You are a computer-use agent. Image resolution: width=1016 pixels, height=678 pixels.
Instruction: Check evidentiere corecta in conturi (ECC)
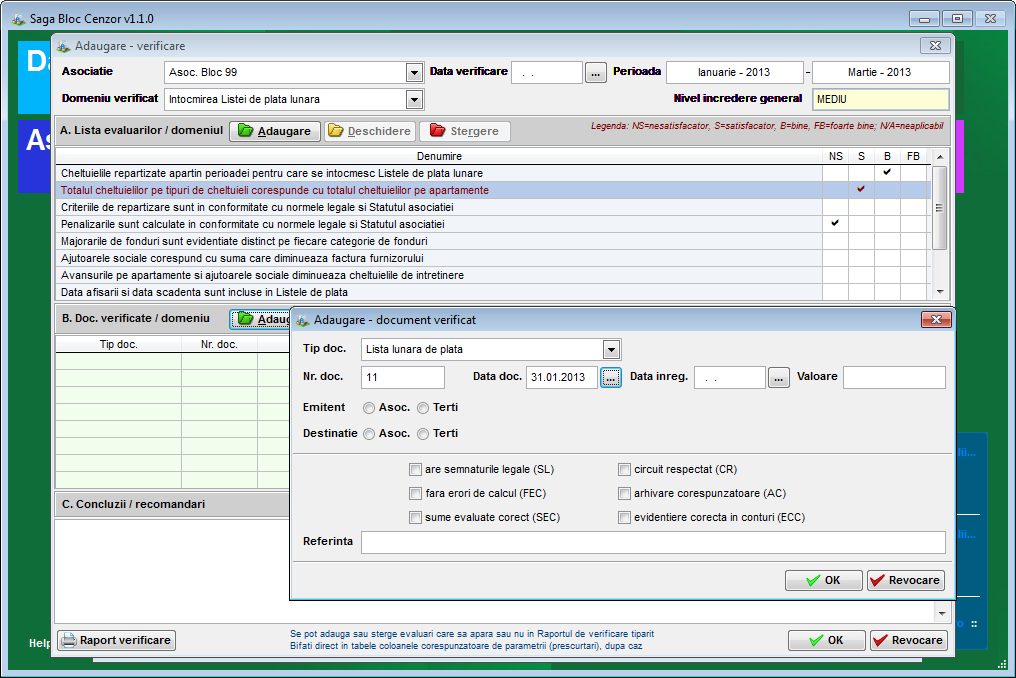[x=624, y=517]
